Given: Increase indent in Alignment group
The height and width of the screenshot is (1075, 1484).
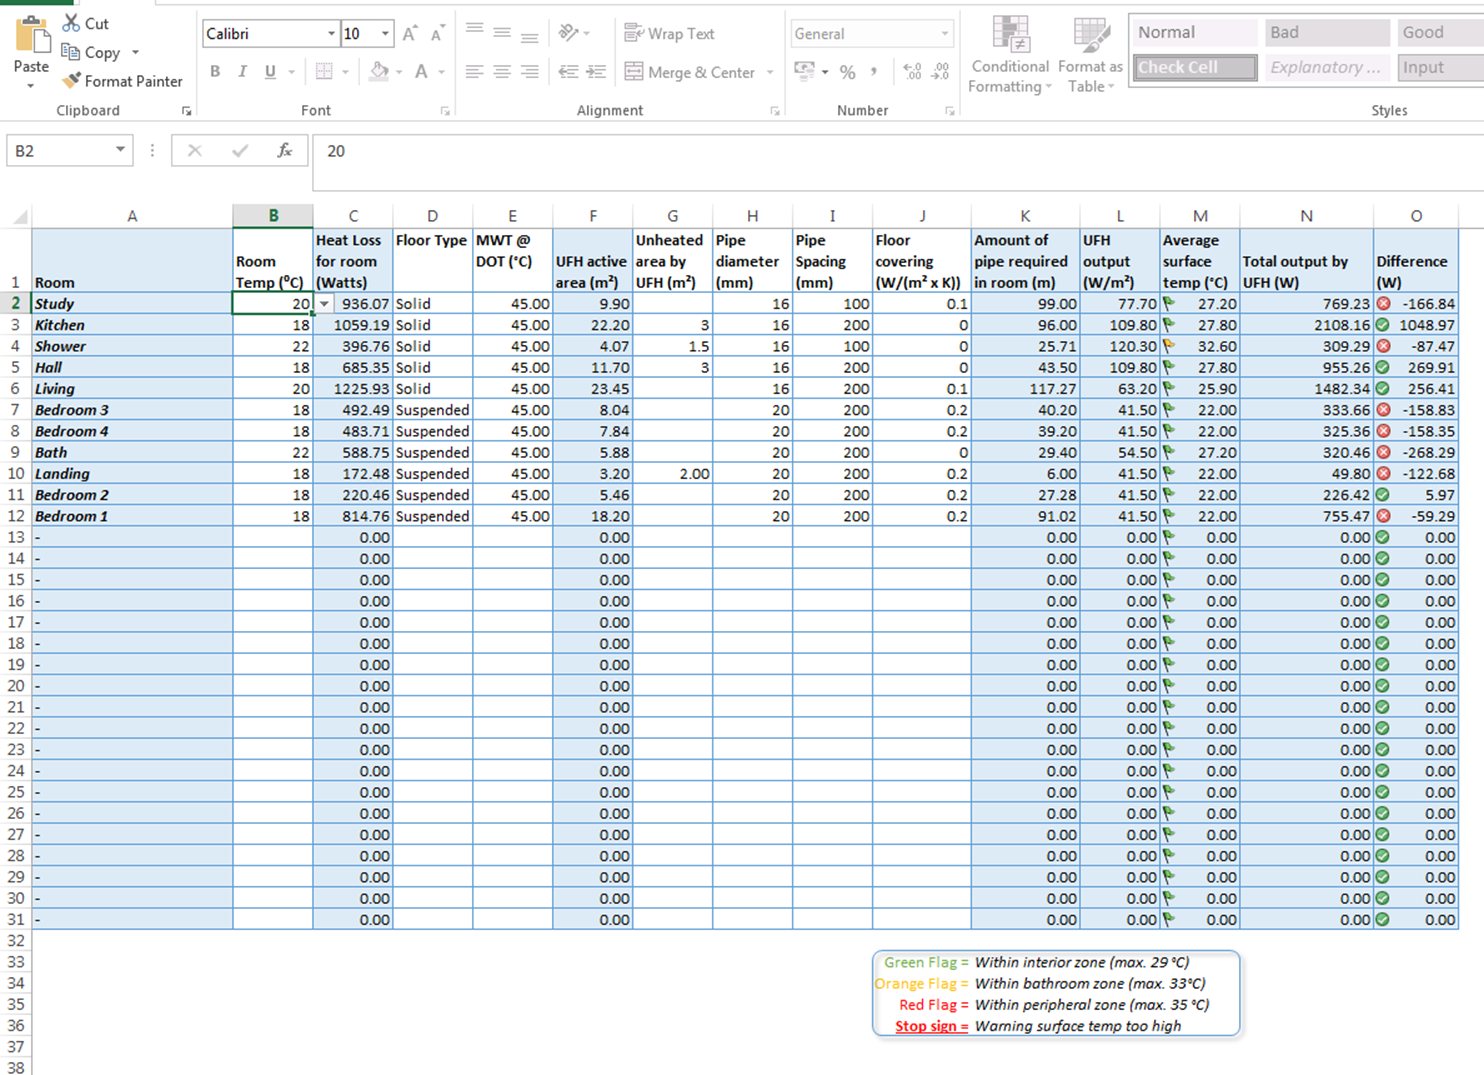Looking at the screenshot, I should [x=596, y=72].
